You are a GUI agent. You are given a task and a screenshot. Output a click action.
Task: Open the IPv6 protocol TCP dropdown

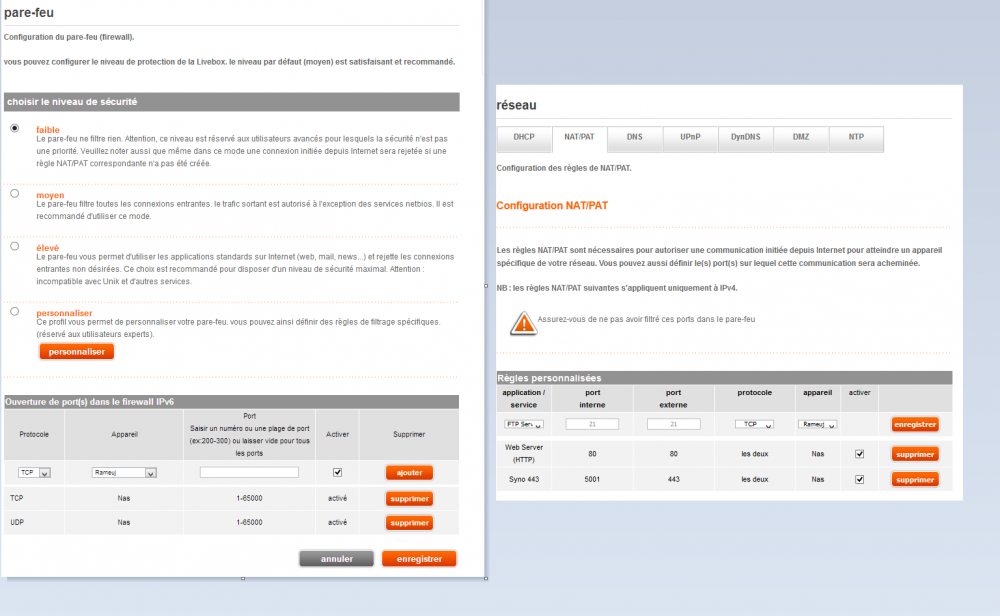(34, 473)
